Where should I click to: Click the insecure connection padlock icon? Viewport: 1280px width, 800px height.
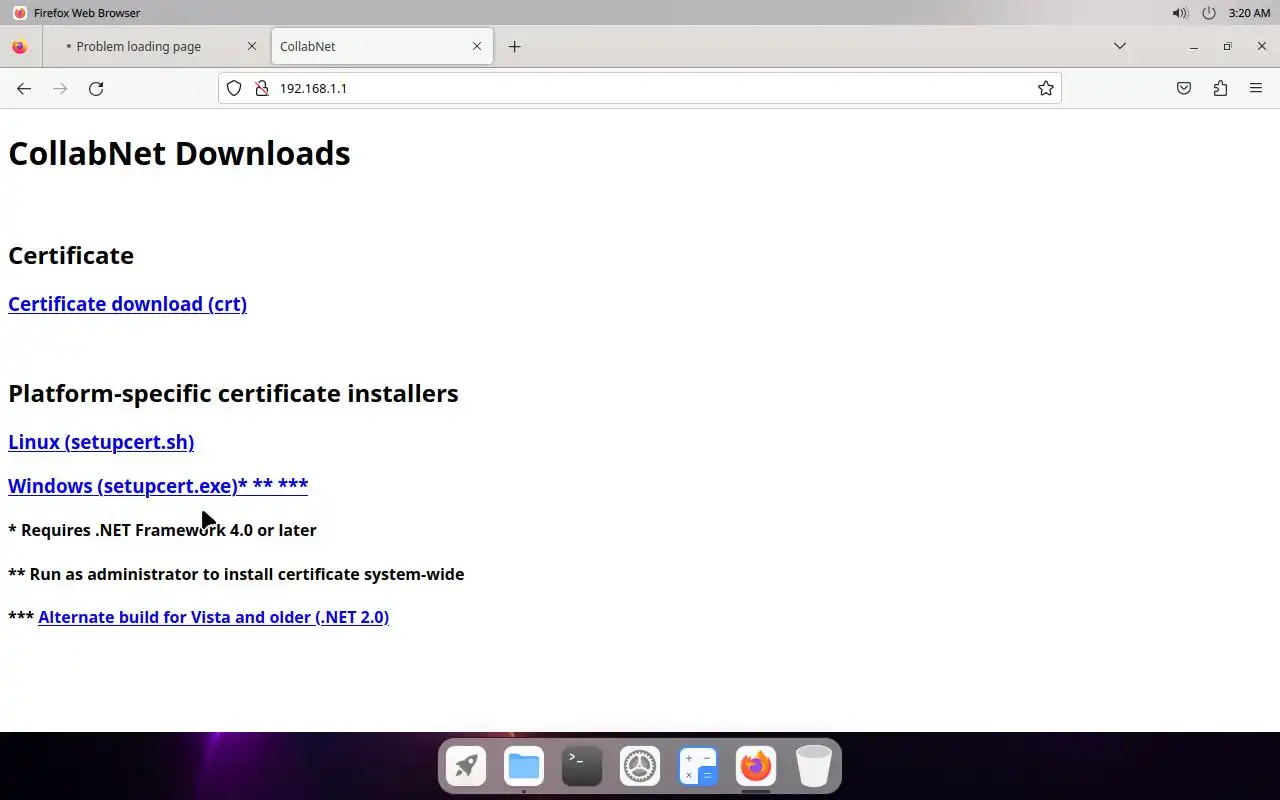tap(262, 88)
